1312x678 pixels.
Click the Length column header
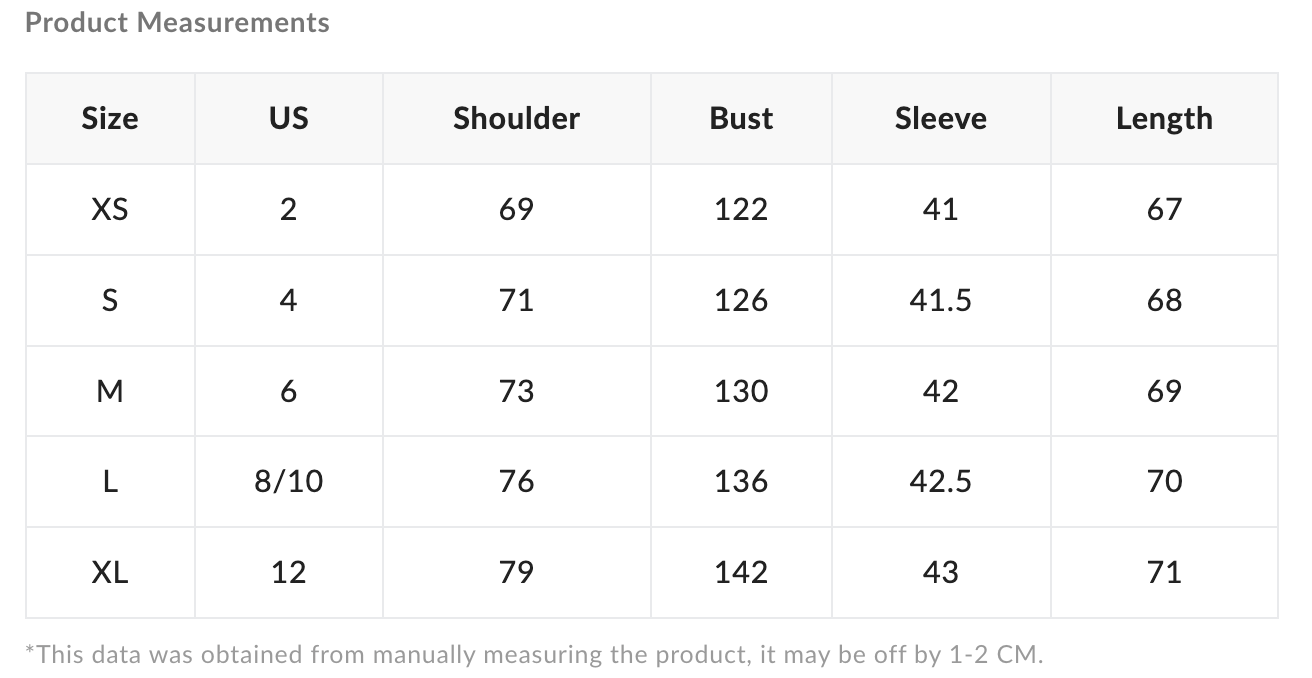tap(1164, 119)
